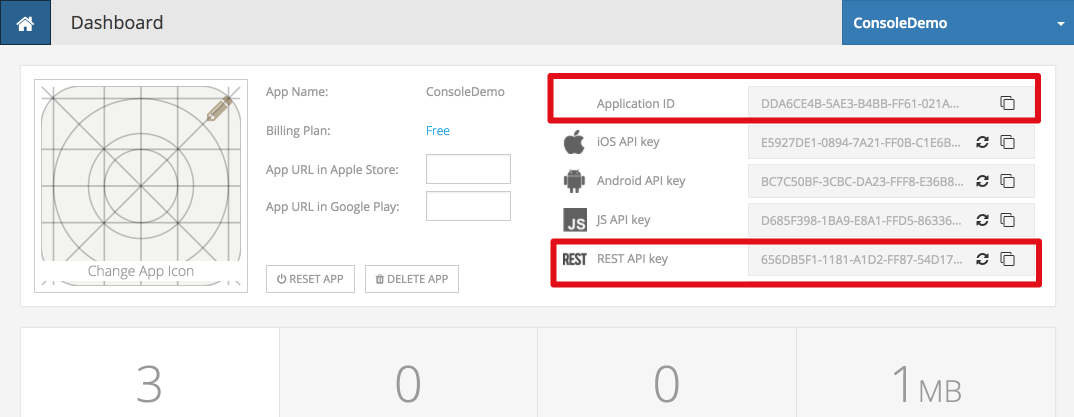Regenerate the REST API key
Viewport: 1074px width, 417px height.
[x=982, y=260]
